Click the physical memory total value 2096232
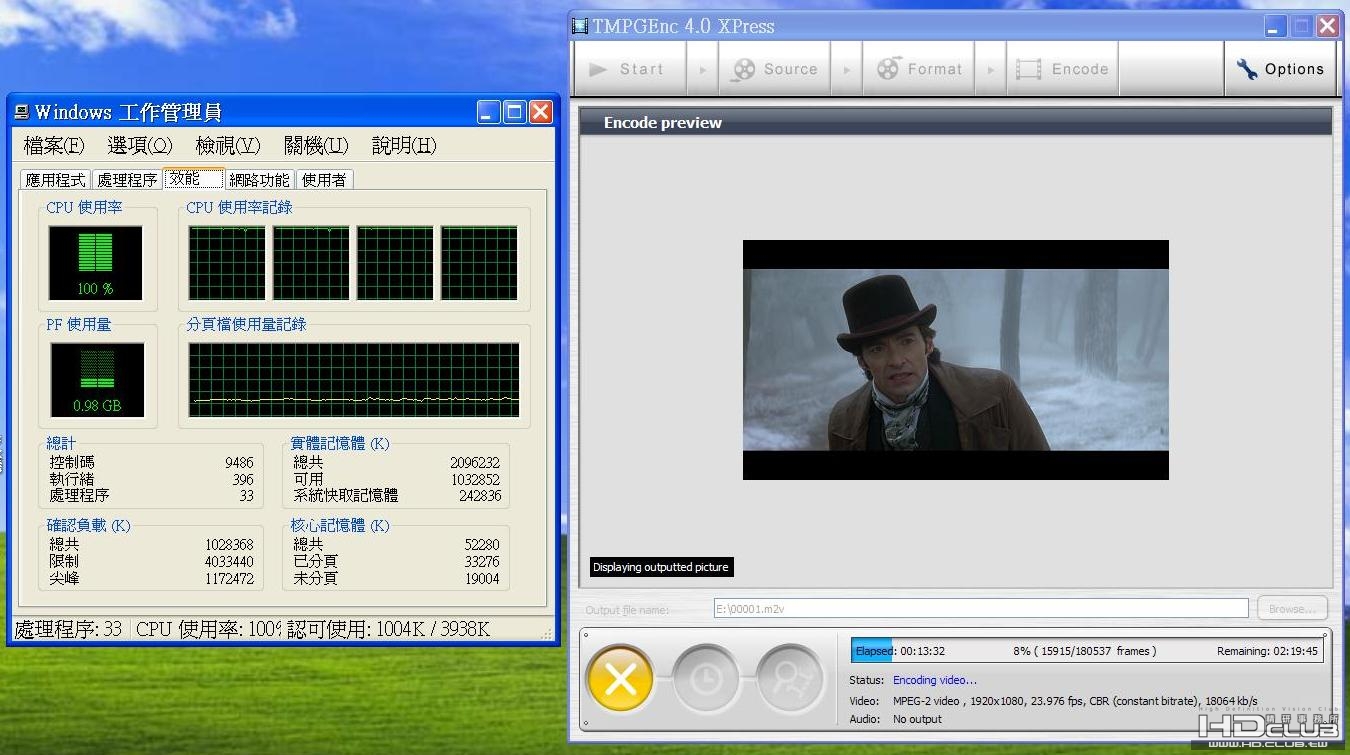Viewport: 1350px width, 755px height. click(x=475, y=463)
